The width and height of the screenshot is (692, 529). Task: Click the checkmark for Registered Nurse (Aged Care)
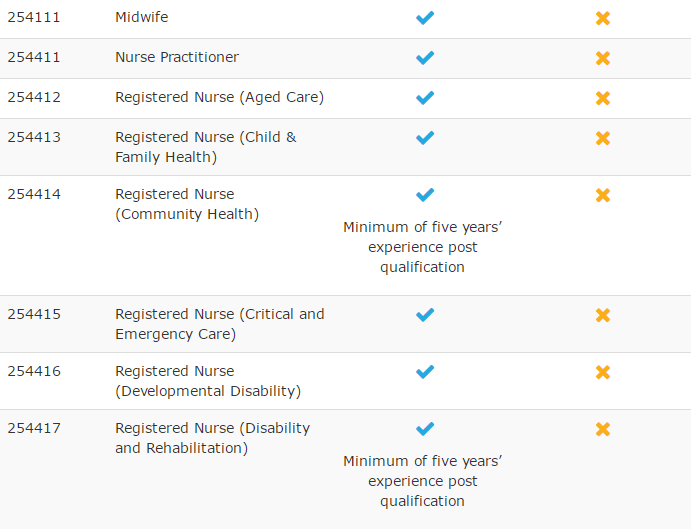coord(425,98)
